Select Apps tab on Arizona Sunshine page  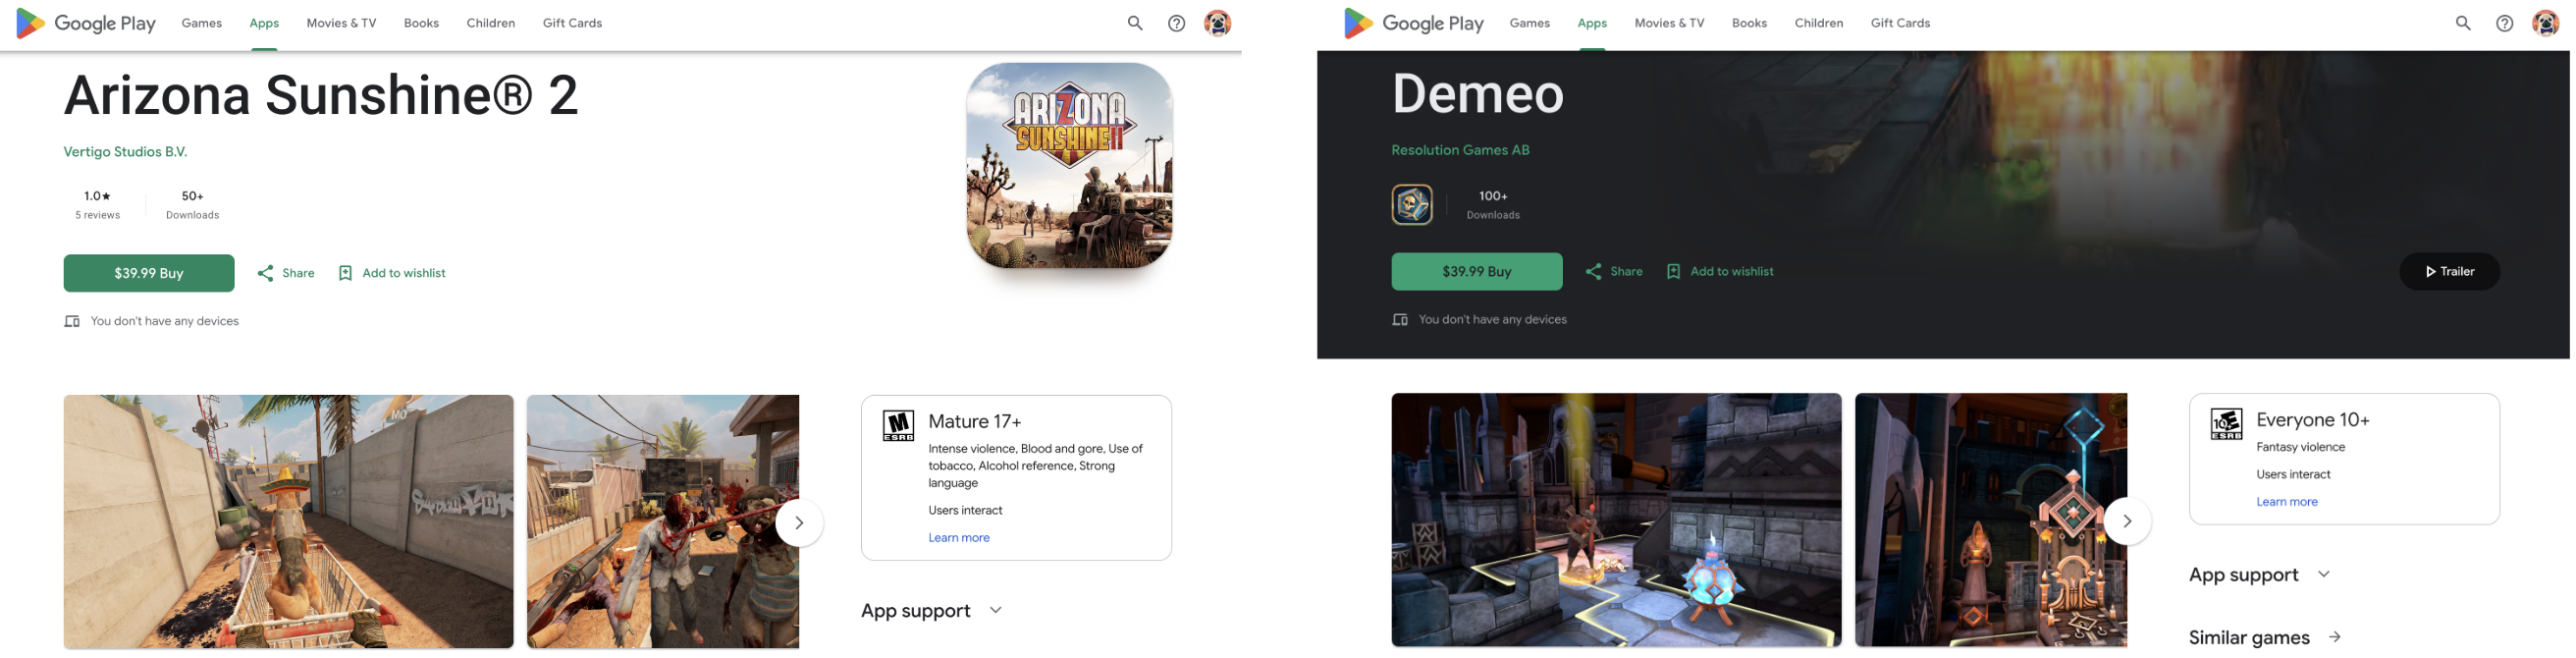[264, 23]
